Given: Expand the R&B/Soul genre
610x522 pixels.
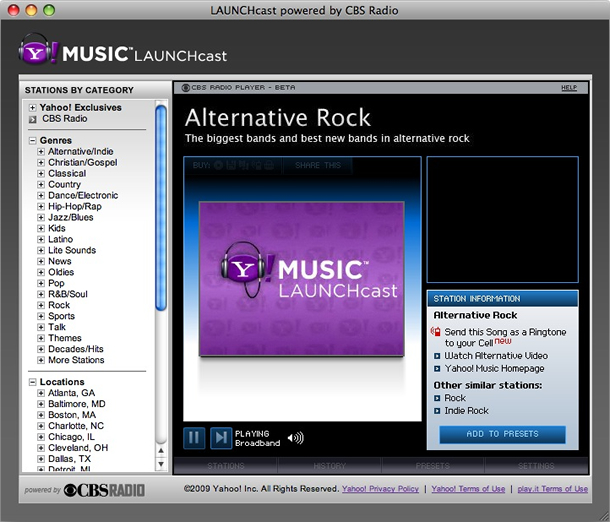Looking at the screenshot, I should point(41,294).
